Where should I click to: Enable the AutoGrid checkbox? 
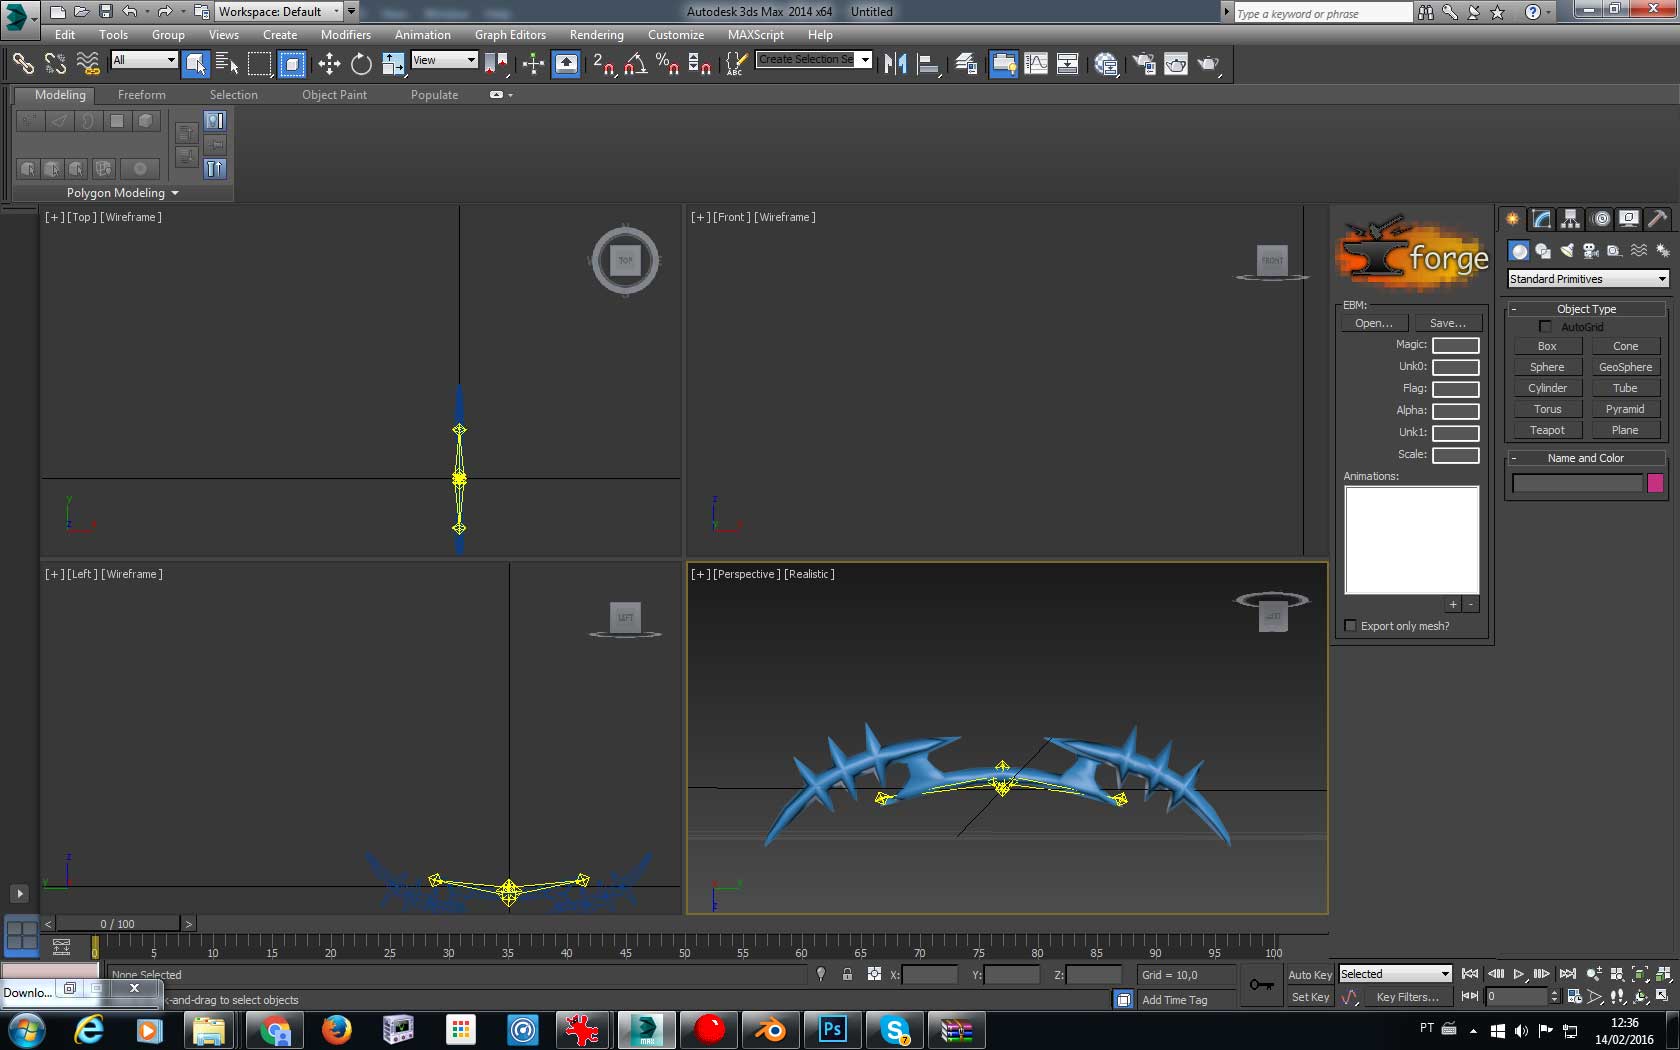pyautogui.click(x=1545, y=327)
